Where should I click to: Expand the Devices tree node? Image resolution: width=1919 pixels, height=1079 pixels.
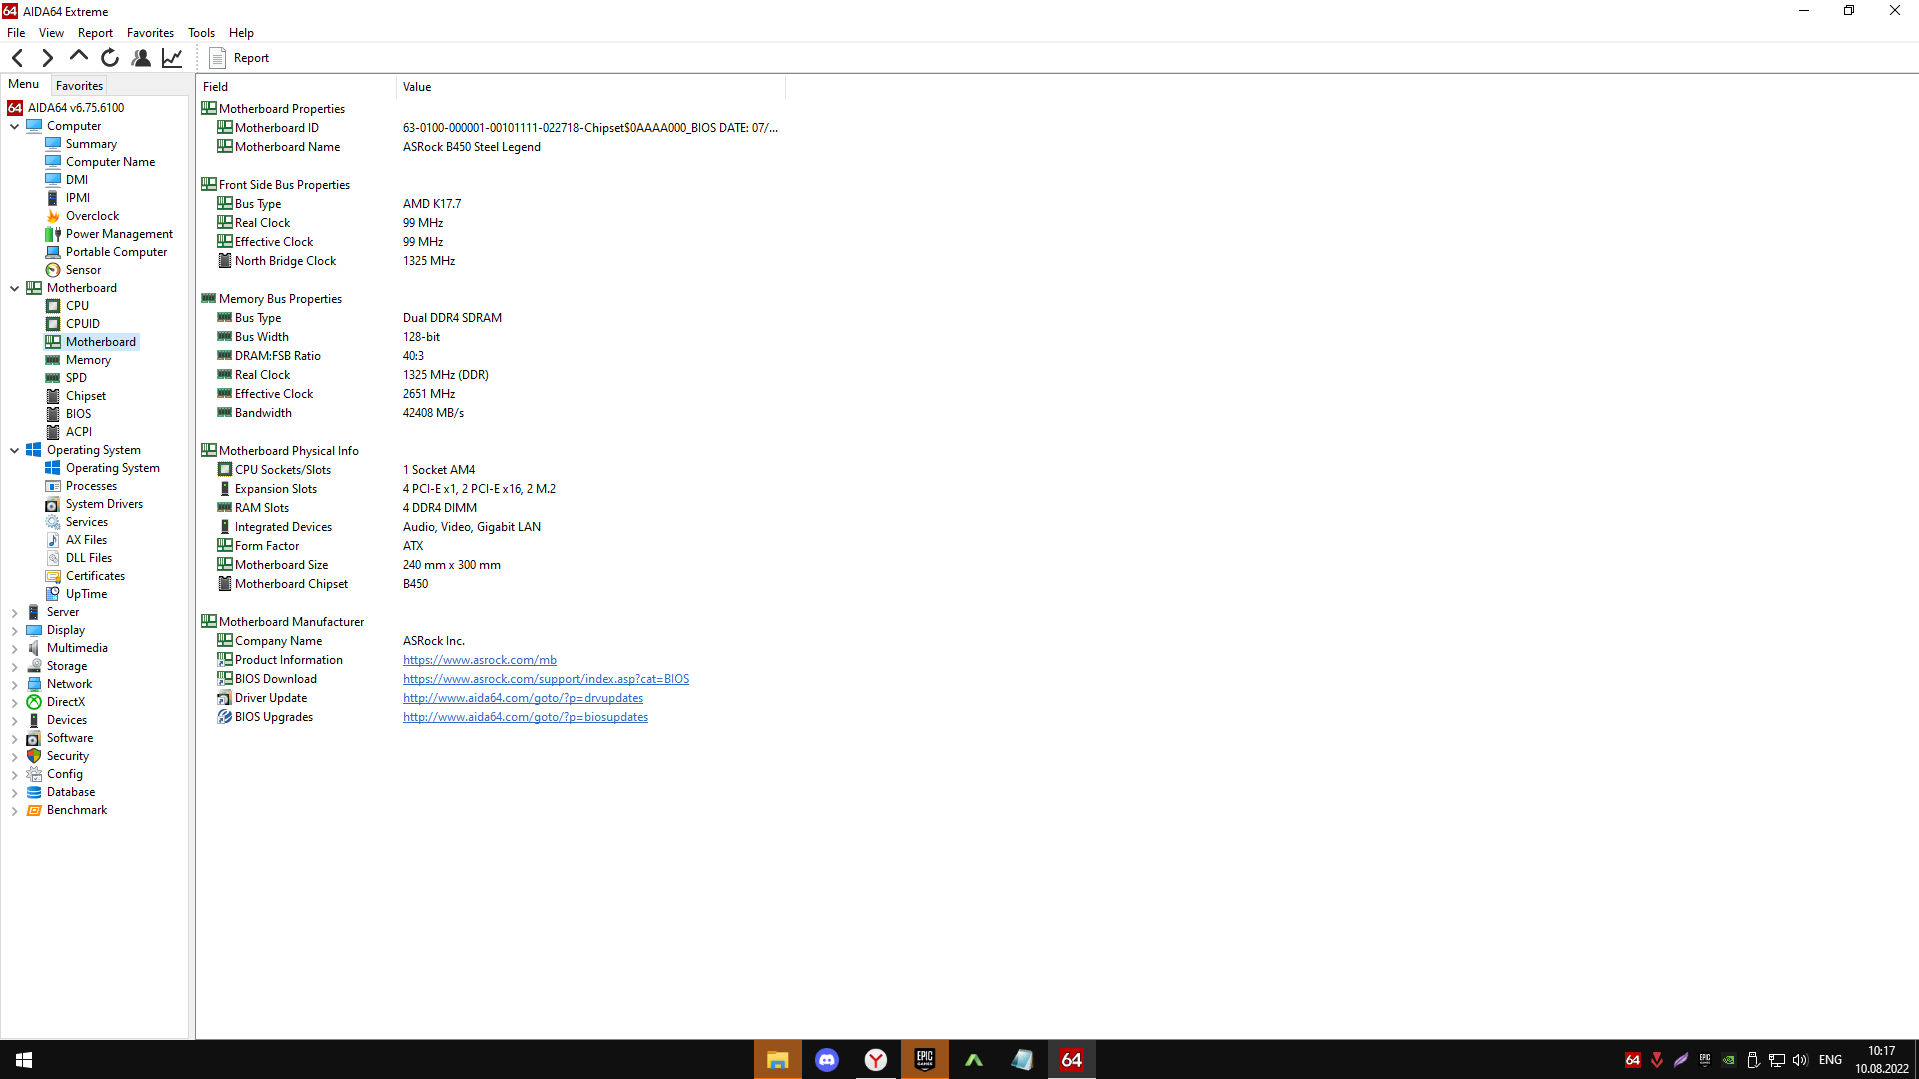(15, 720)
